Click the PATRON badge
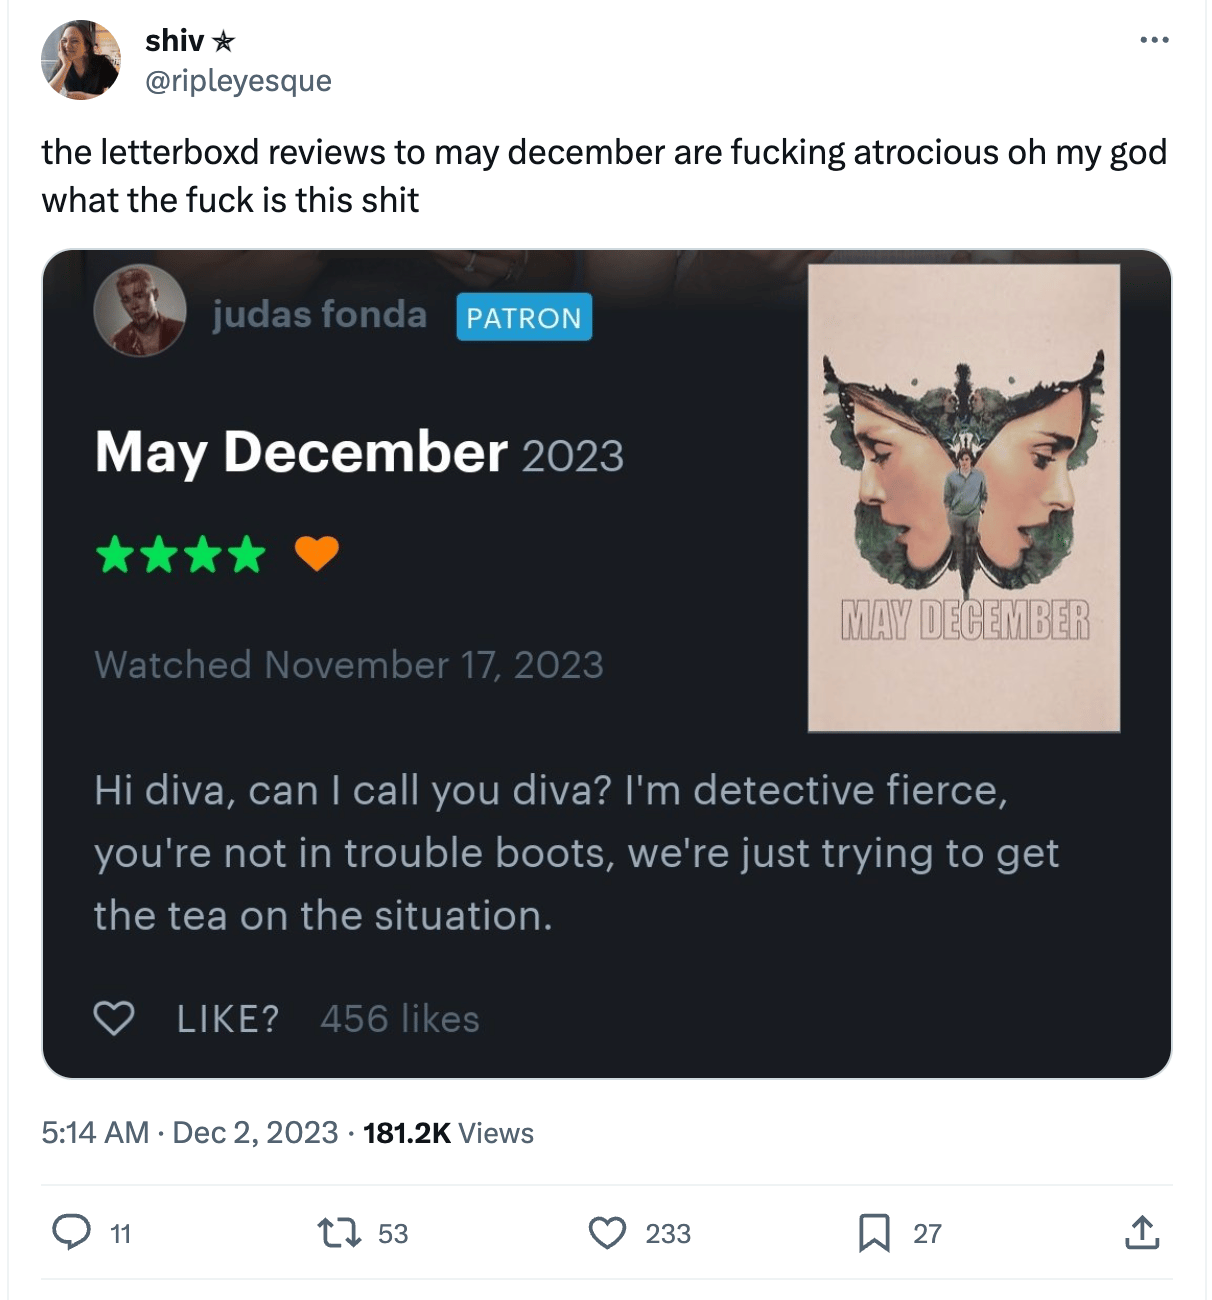This screenshot has height=1300, width=1212. [524, 317]
